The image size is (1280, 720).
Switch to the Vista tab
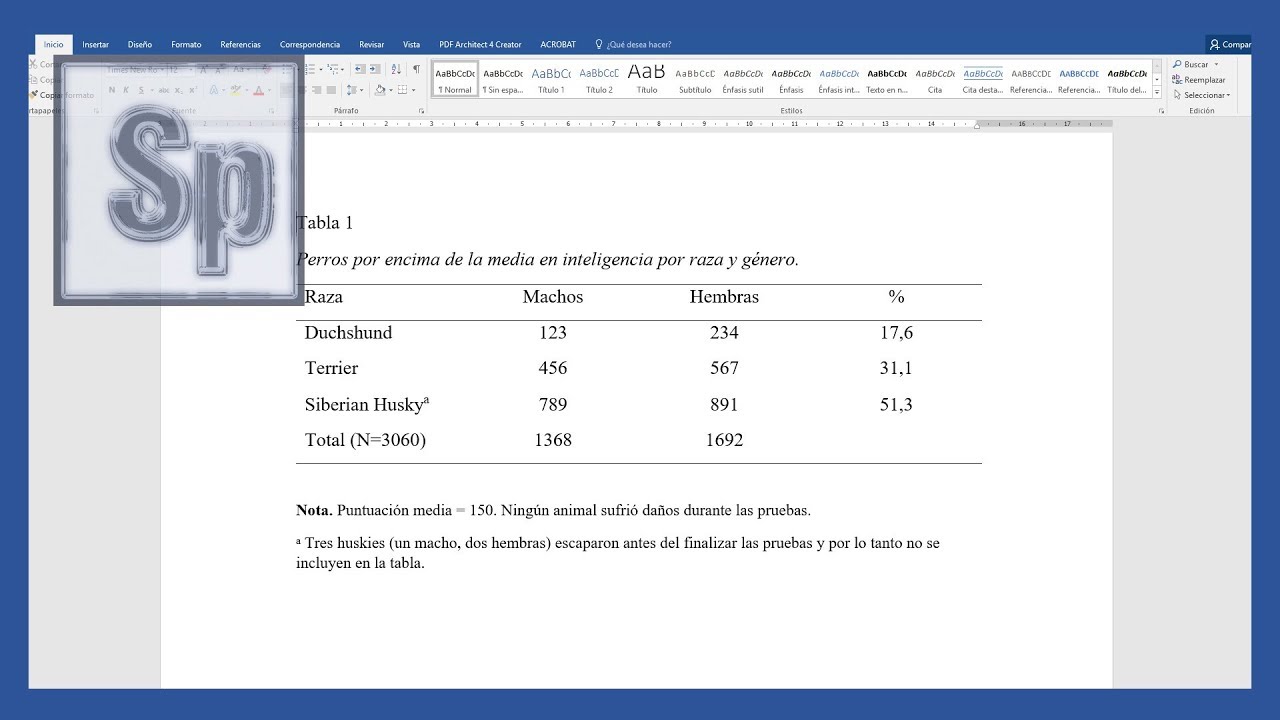pos(411,44)
